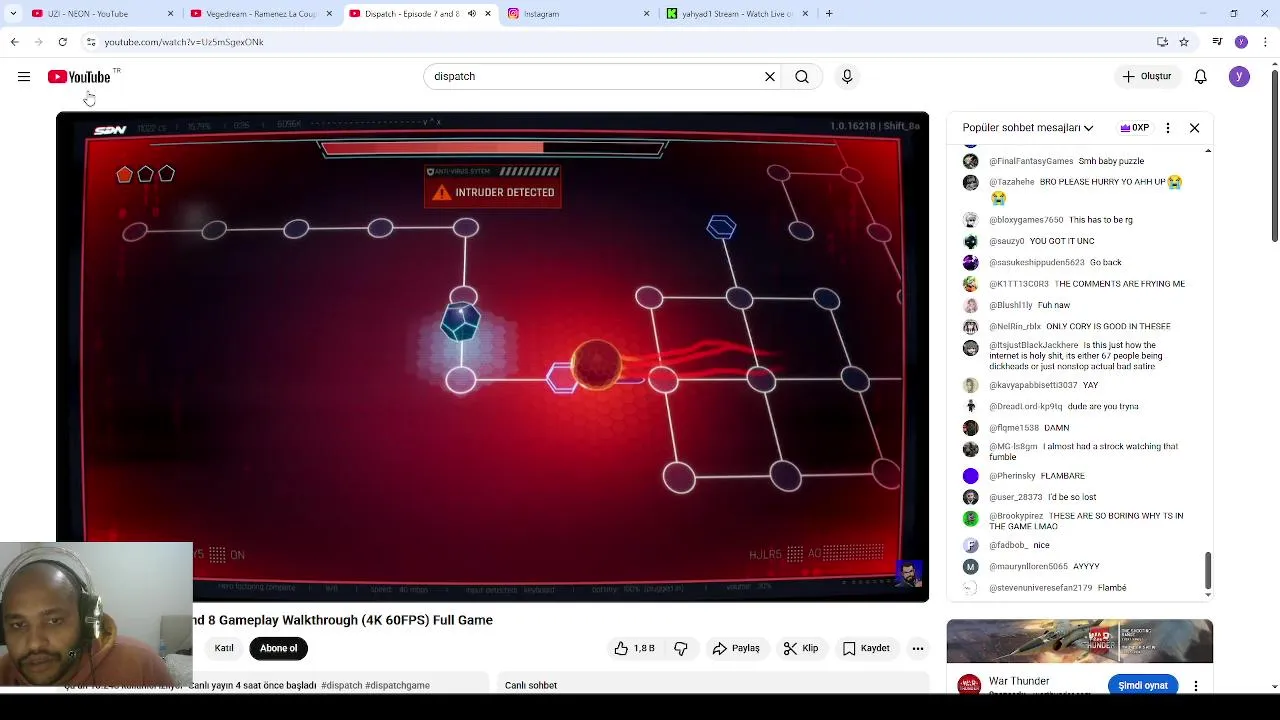Open the 0XP chat points badge

pos(1134,128)
